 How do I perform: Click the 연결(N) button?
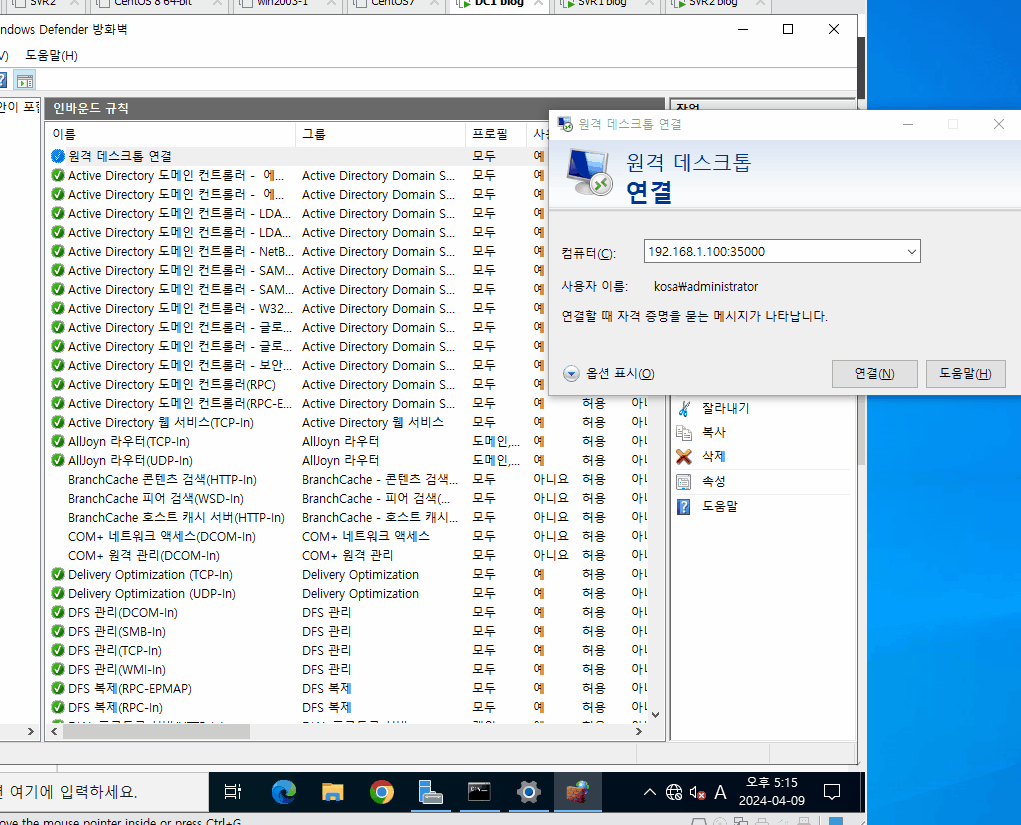[x=874, y=374]
